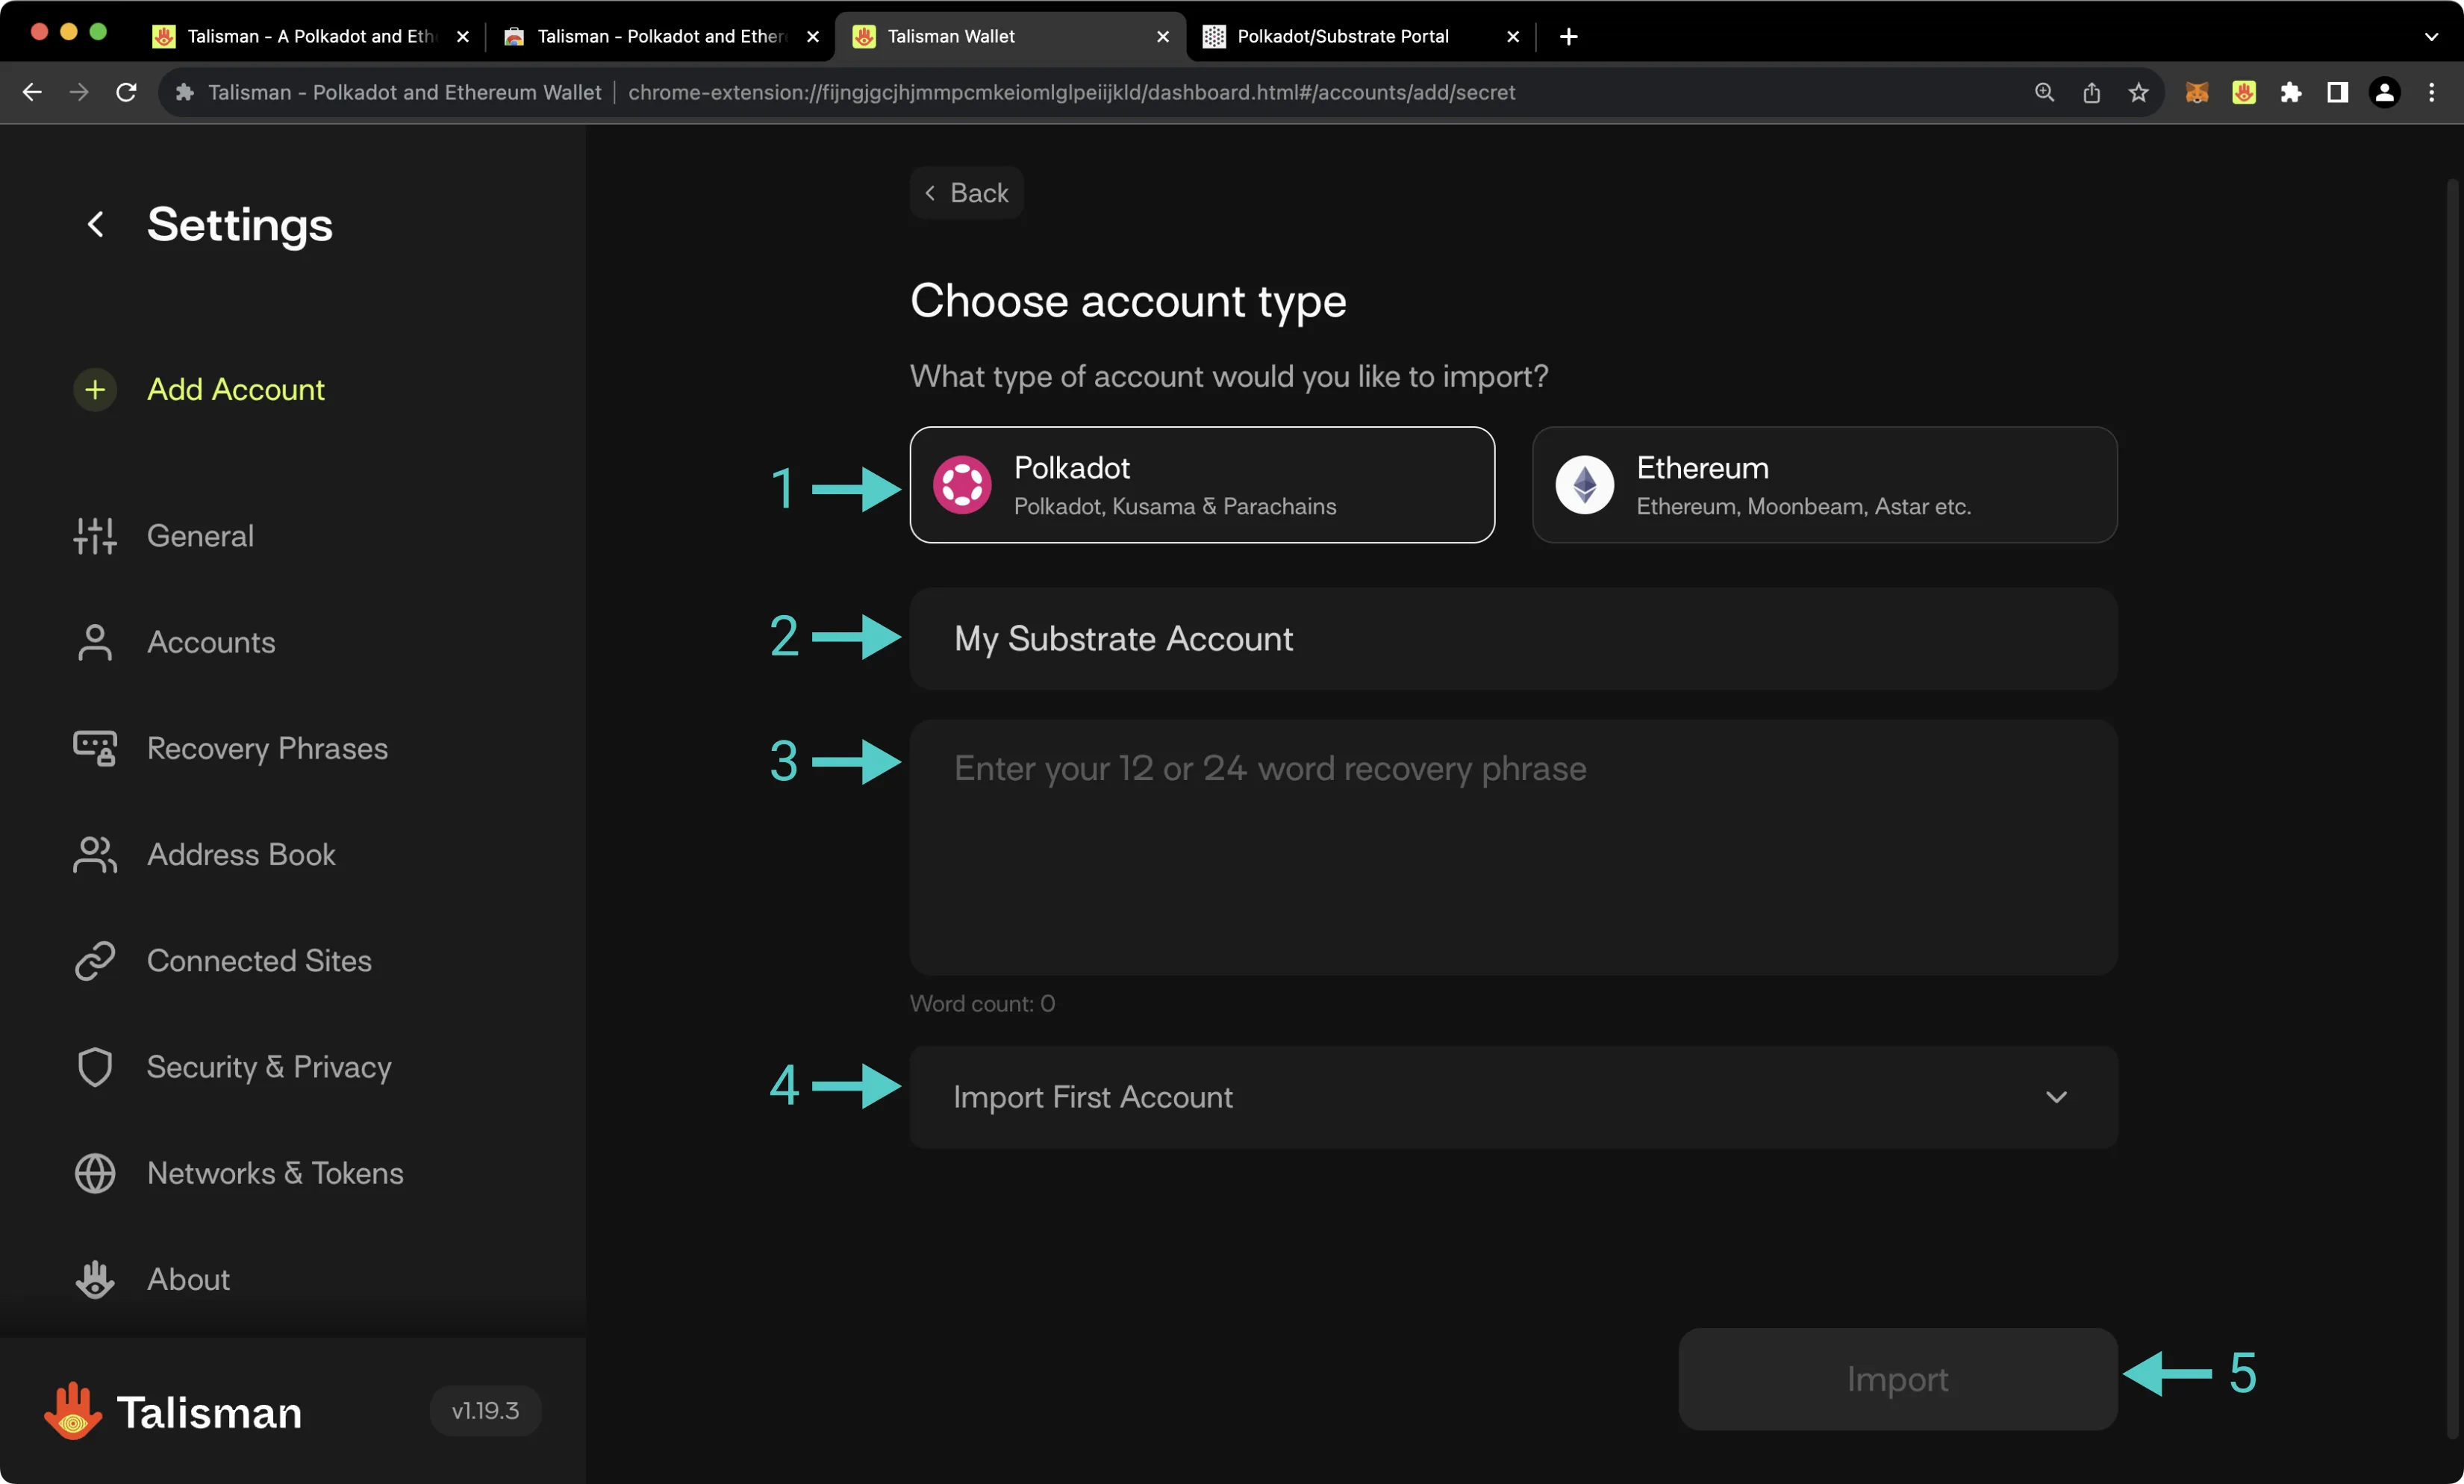Click the Talisman hand logo in footer
The image size is (2464, 1484).
point(73,1411)
